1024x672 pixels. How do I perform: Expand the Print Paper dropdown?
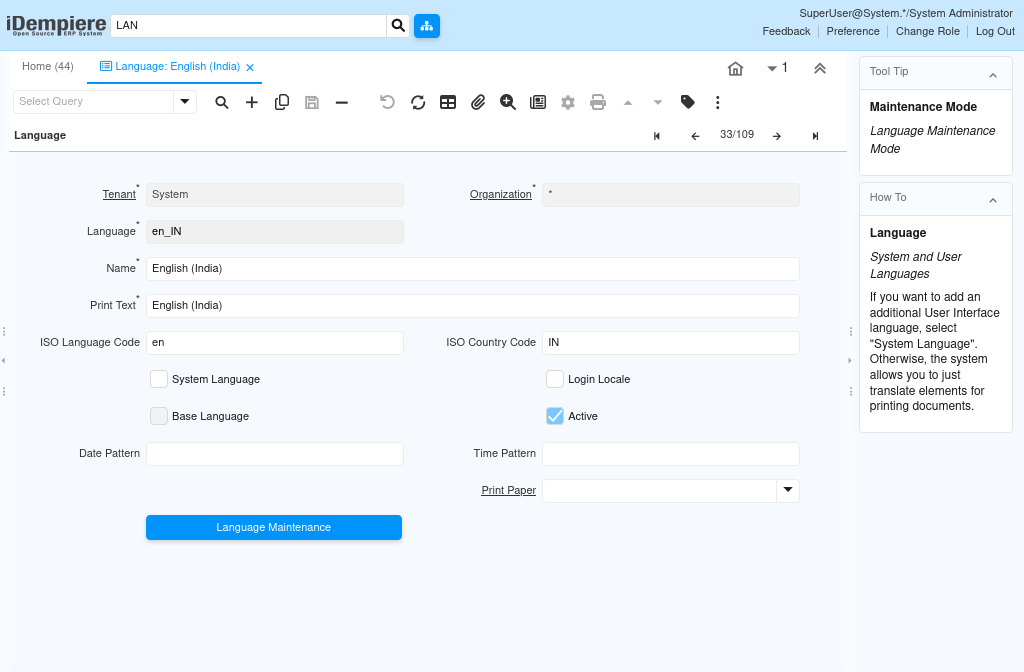[788, 490]
